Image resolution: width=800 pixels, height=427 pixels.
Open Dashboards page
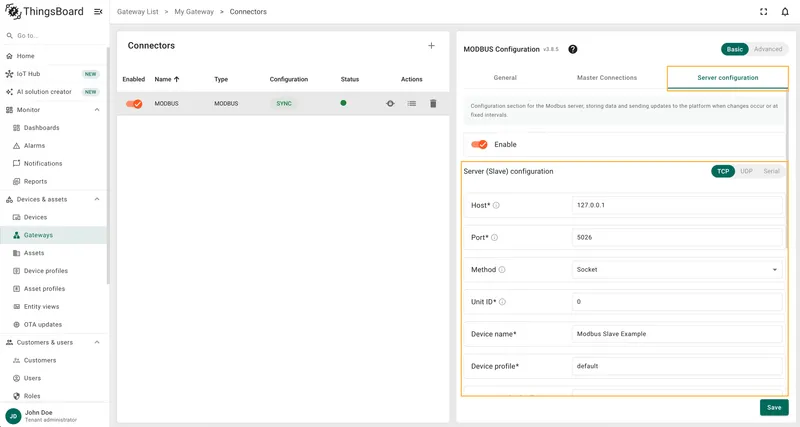coord(54,128)
